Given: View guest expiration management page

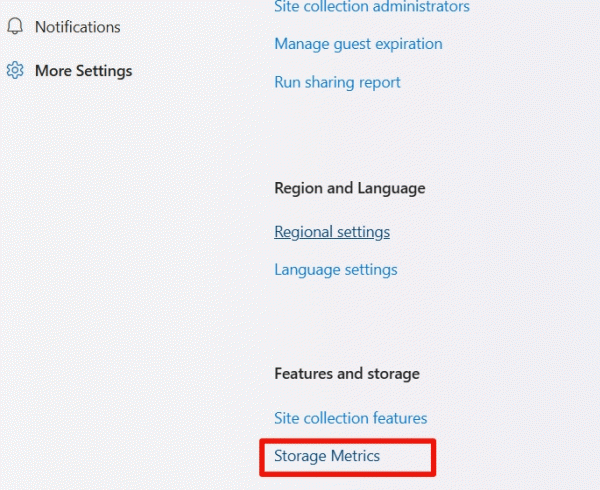Looking at the screenshot, I should tap(358, 44).
